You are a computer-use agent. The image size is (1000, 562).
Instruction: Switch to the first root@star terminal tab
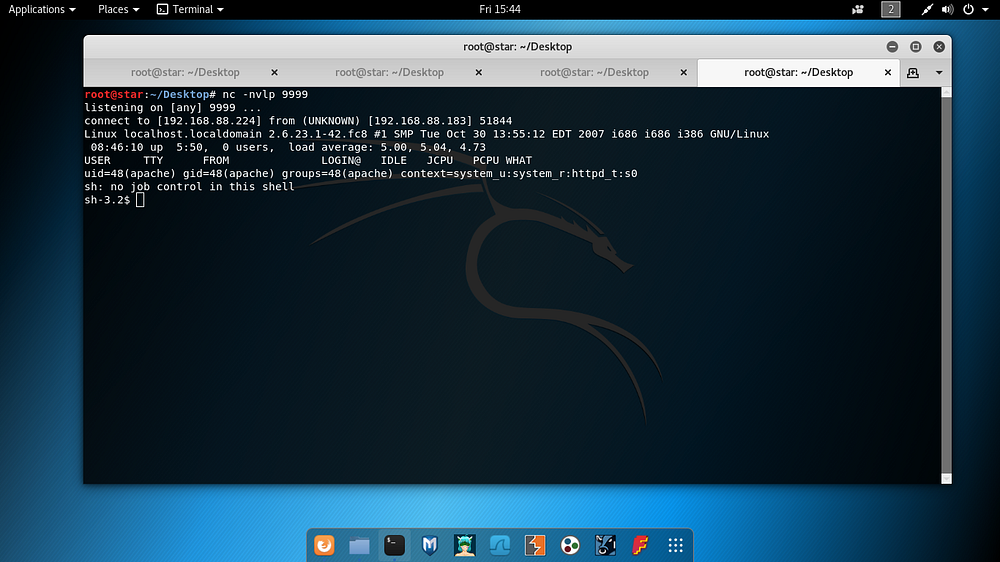coord(186,73)
